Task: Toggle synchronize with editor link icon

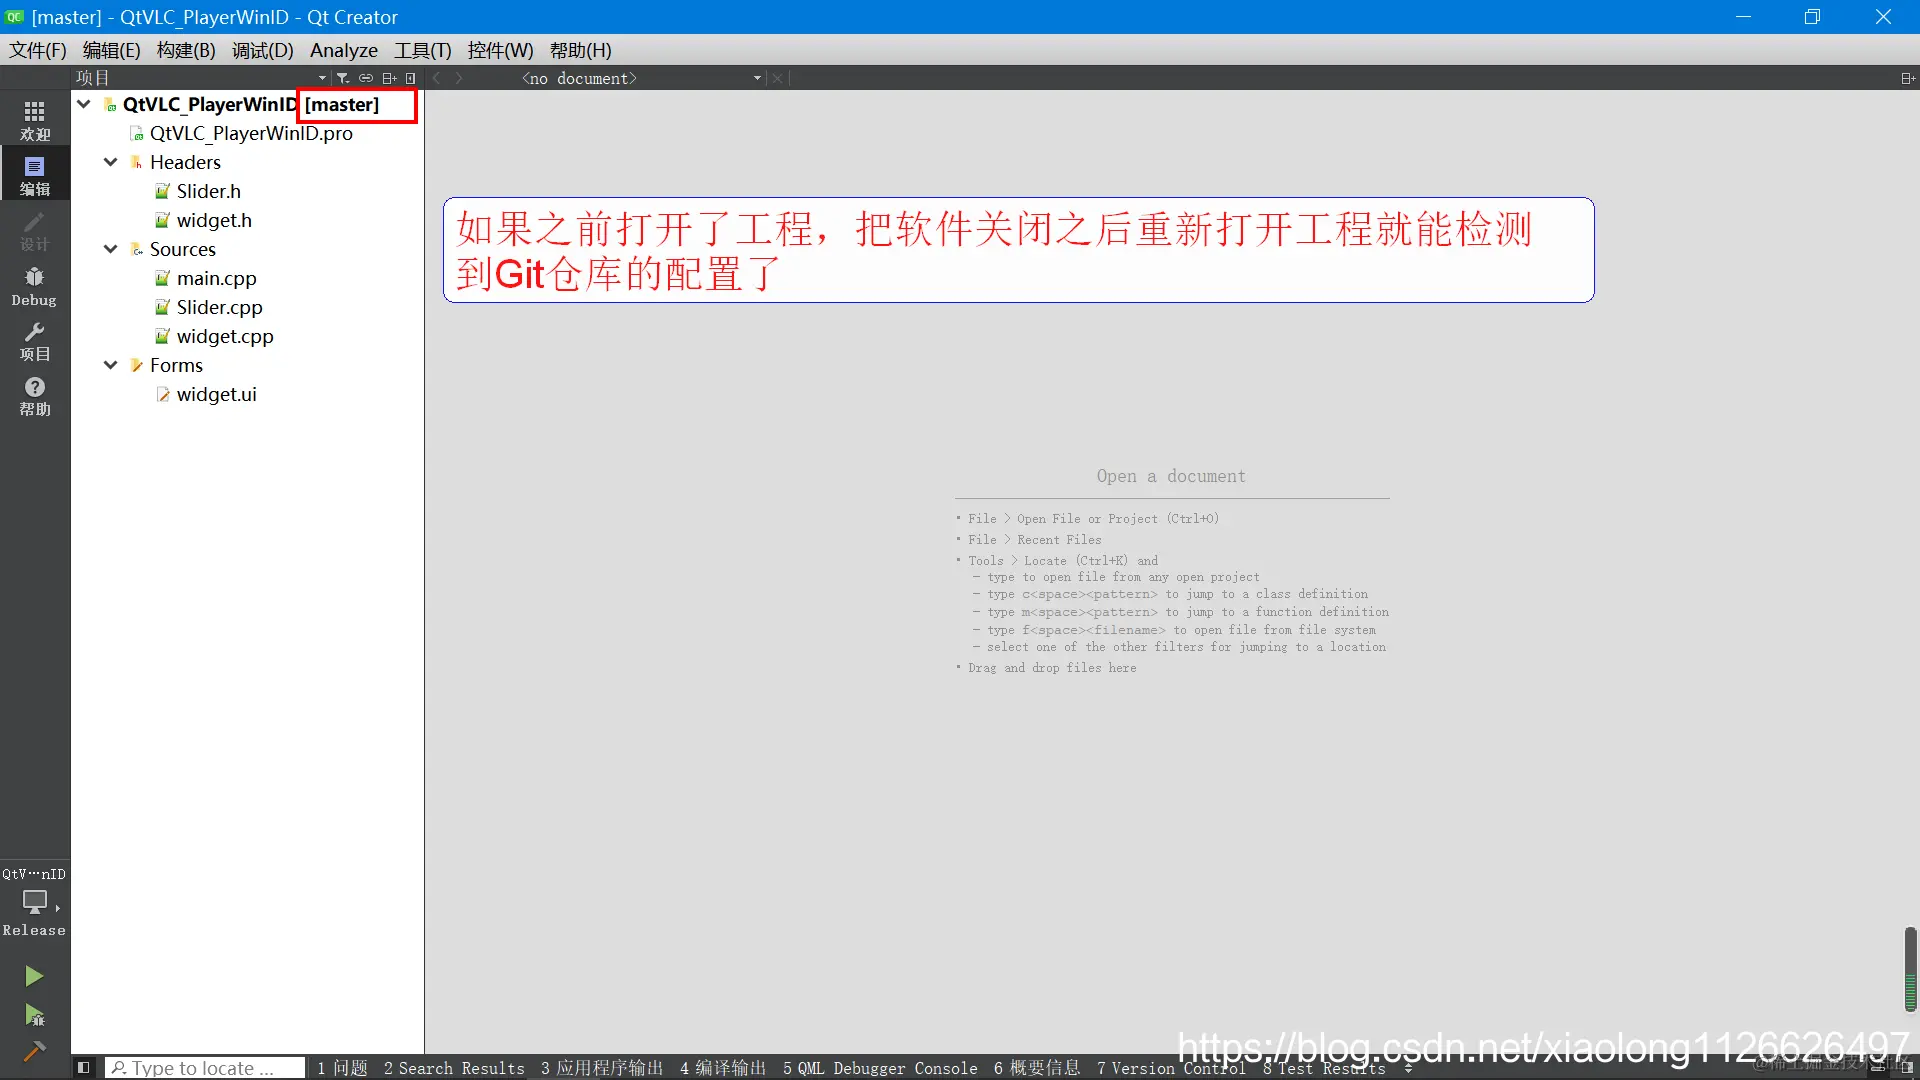Action: pyautogui.click(x=366, y=78)
